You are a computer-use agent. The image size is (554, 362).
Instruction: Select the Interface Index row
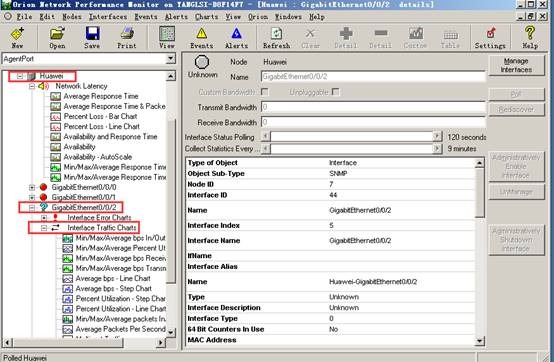tap(331, 225)
